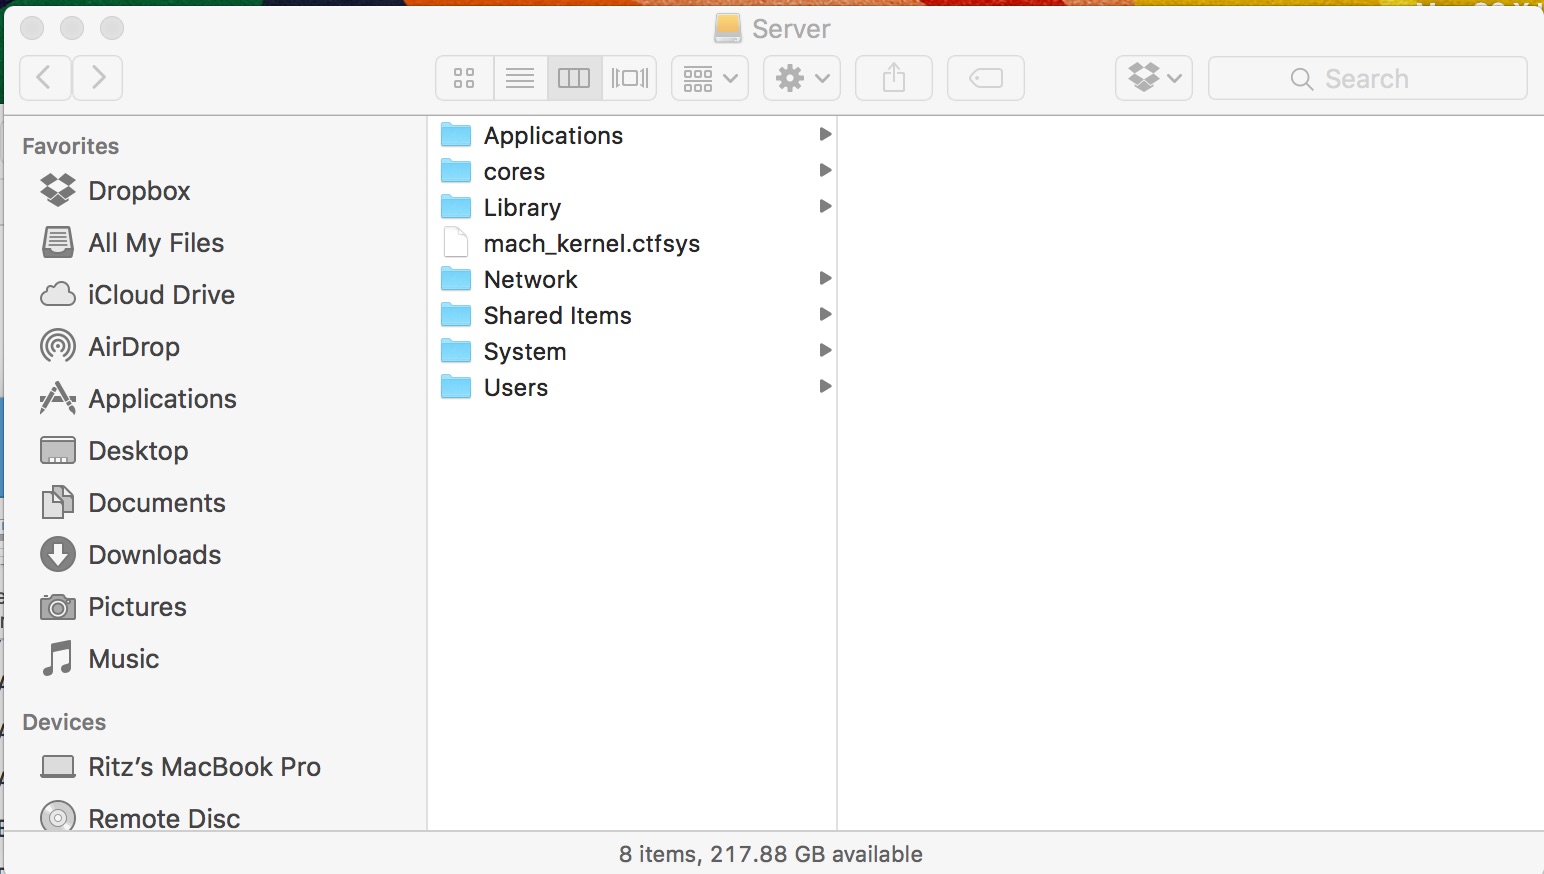Viewport: 1544px width, 874px height.
Task: Minimize the Finder window
Action: point(72,28)
